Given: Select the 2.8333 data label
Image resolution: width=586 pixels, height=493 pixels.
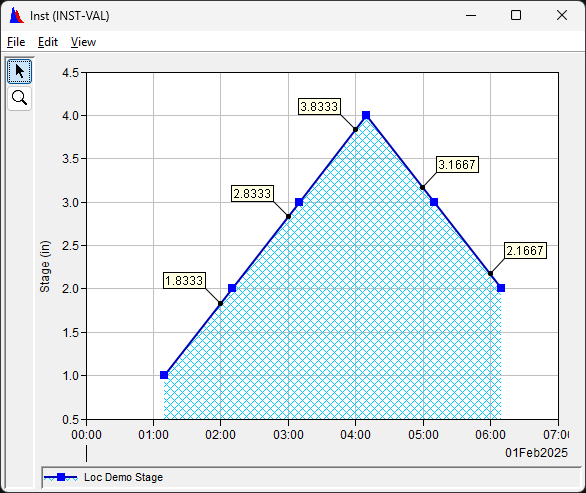Looking at the screenshot, I should coord(252,194).
